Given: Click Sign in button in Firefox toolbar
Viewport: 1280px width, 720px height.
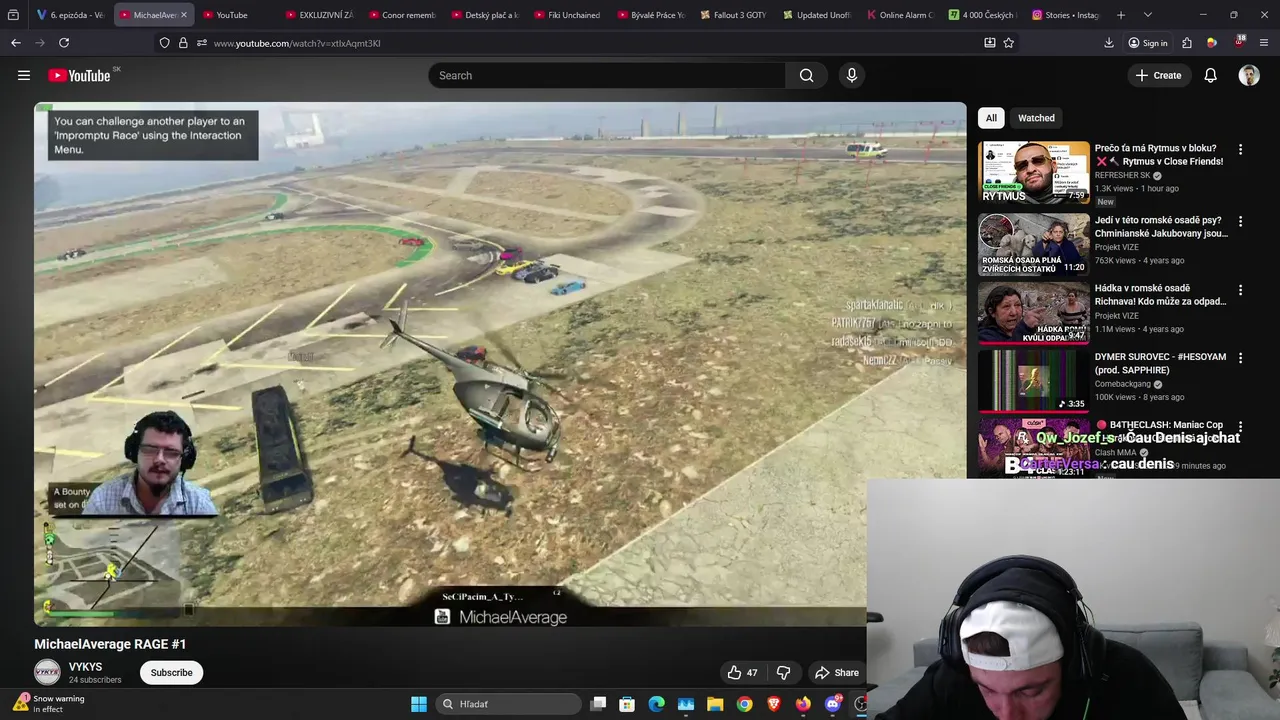Looking at the screenshot, I should (x=1147, y=43).
